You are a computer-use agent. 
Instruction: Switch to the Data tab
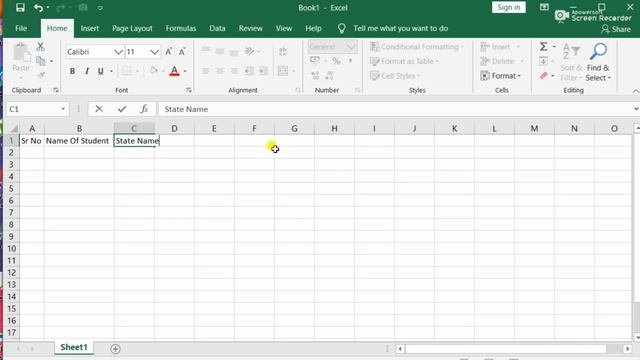217,28
